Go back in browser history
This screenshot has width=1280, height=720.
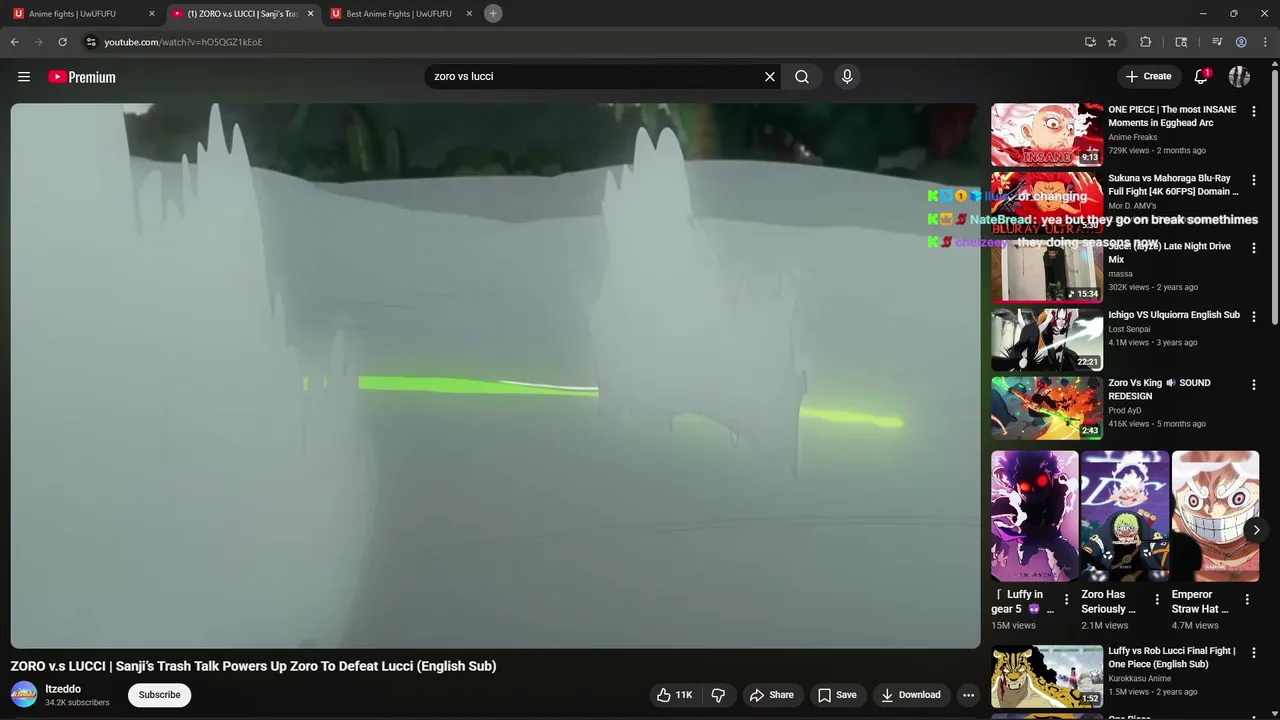point(14,42)
